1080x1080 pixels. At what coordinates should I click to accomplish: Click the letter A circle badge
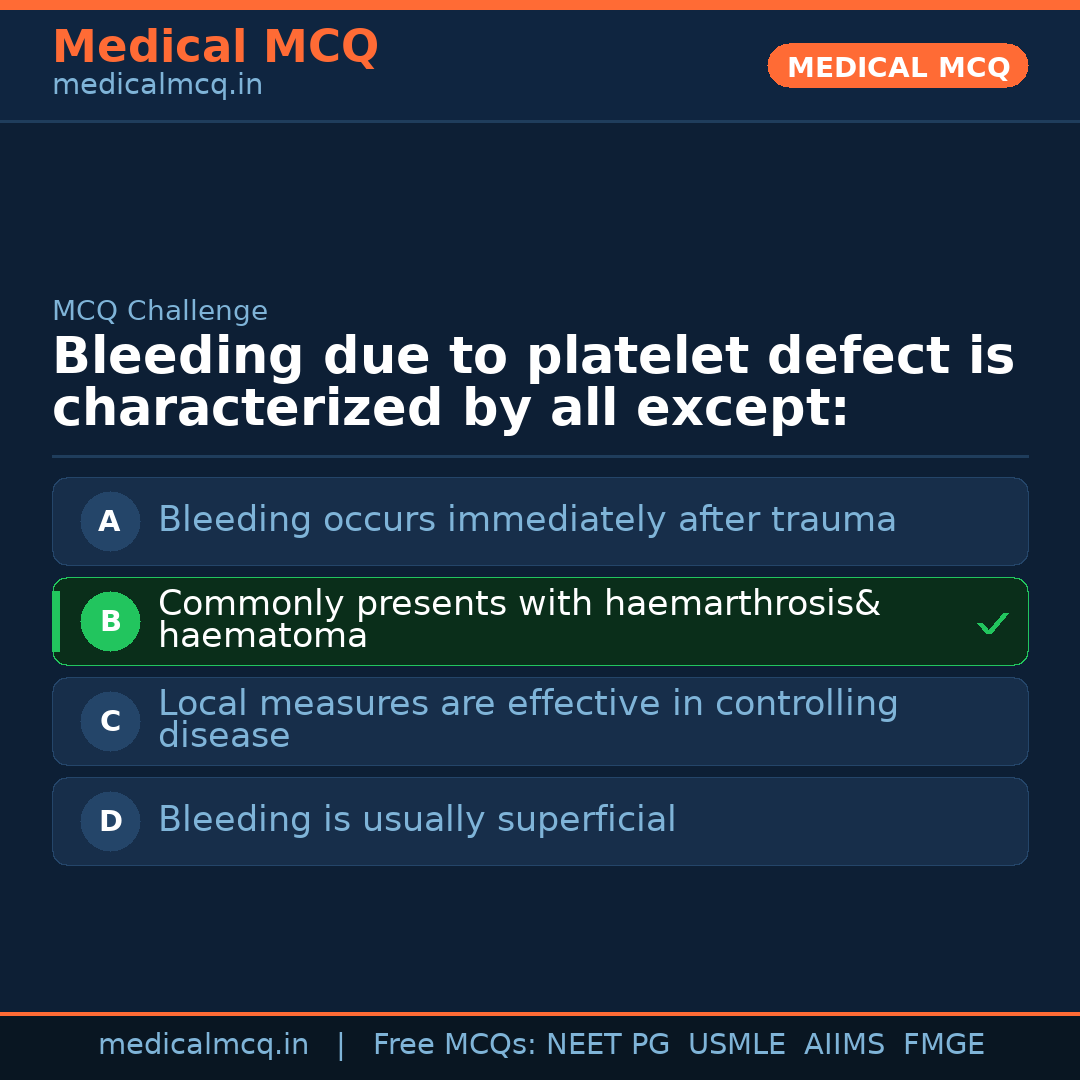click(x=110, y=521)
